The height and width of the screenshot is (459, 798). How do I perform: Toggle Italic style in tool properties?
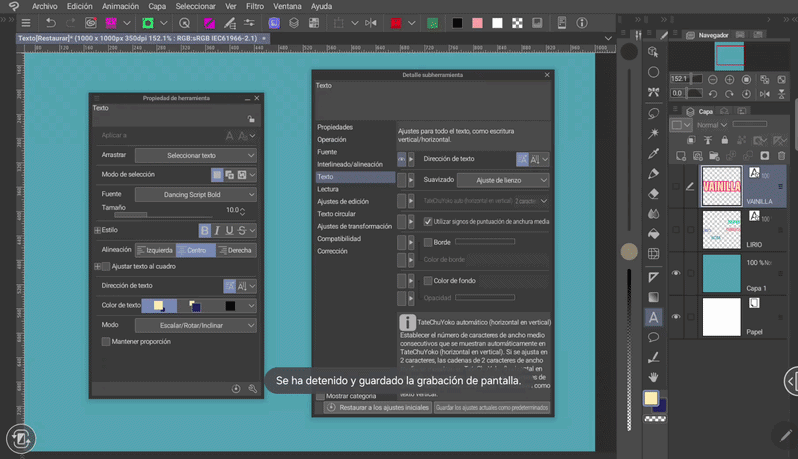[217, 230]
